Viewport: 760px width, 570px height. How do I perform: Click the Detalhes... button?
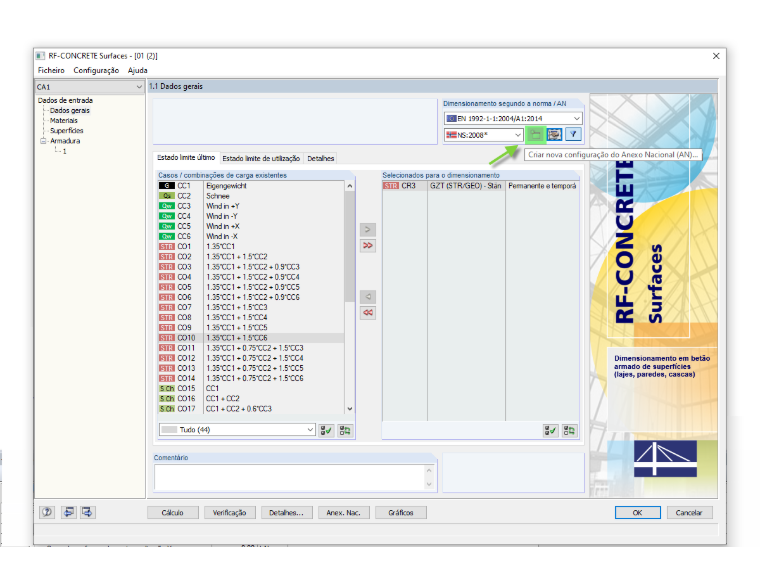pos(286,513)
